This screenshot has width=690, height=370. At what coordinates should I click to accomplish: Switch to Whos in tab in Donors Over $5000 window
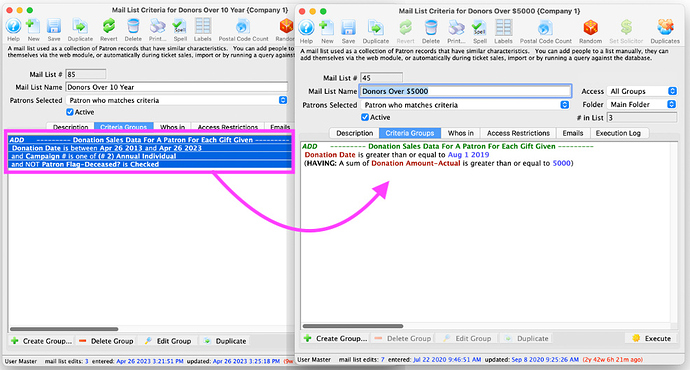pos(460,133)
